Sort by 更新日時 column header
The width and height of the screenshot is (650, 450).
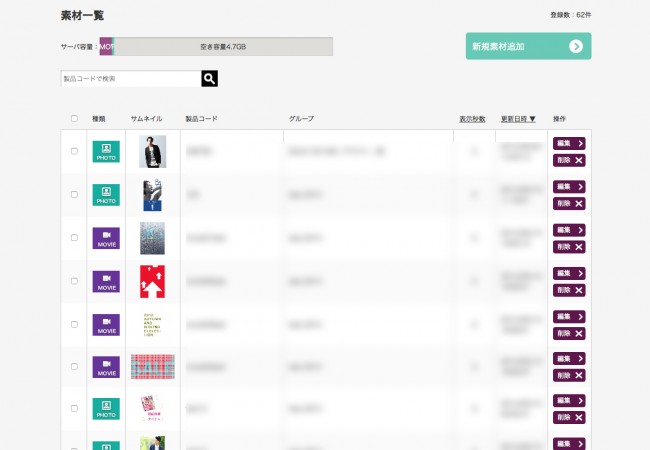tap(518, 119)
